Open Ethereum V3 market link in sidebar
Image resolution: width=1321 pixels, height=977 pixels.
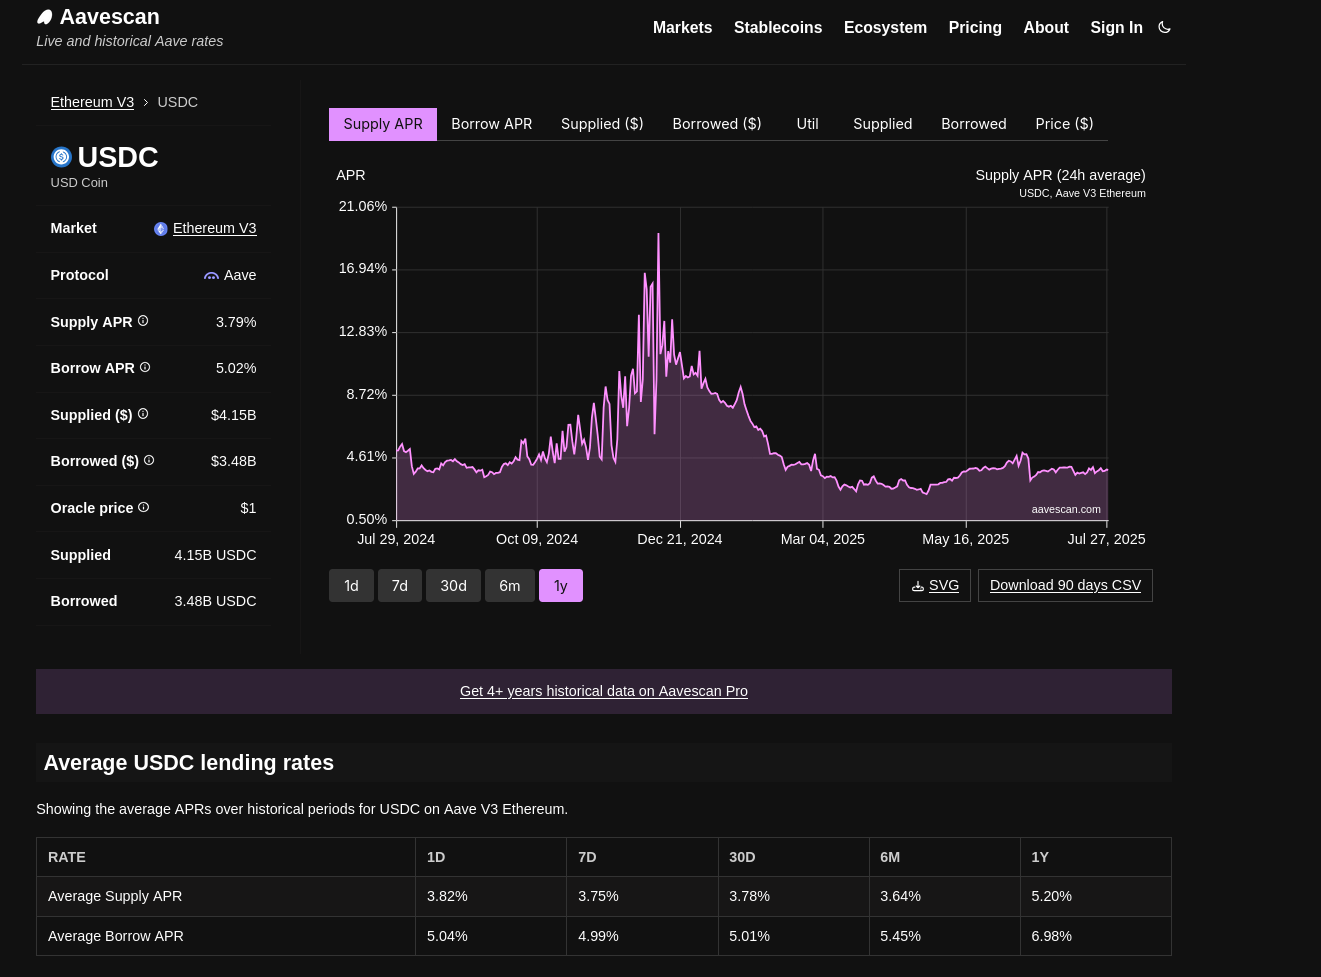[x=214, y=228]
